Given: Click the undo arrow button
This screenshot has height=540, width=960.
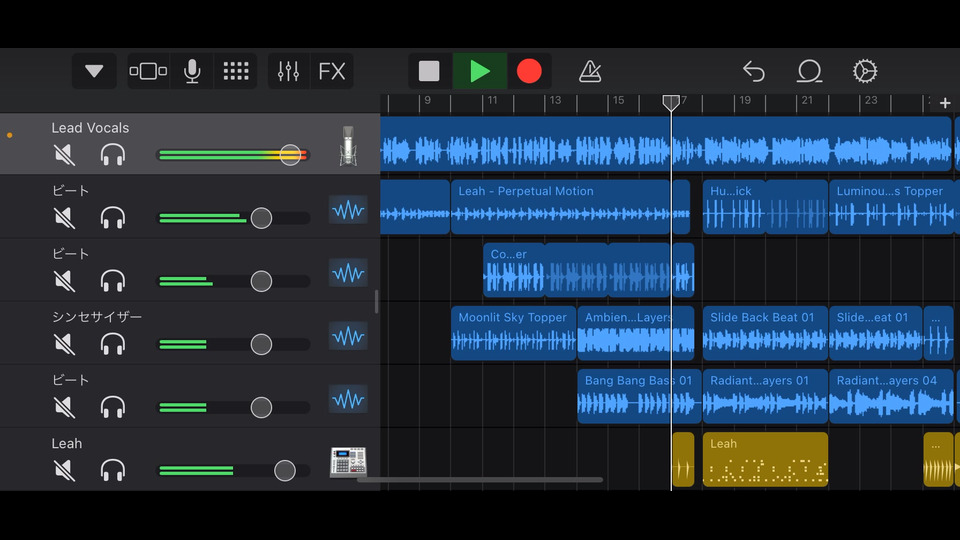Looking at the screenshot, I should [754, 72].
